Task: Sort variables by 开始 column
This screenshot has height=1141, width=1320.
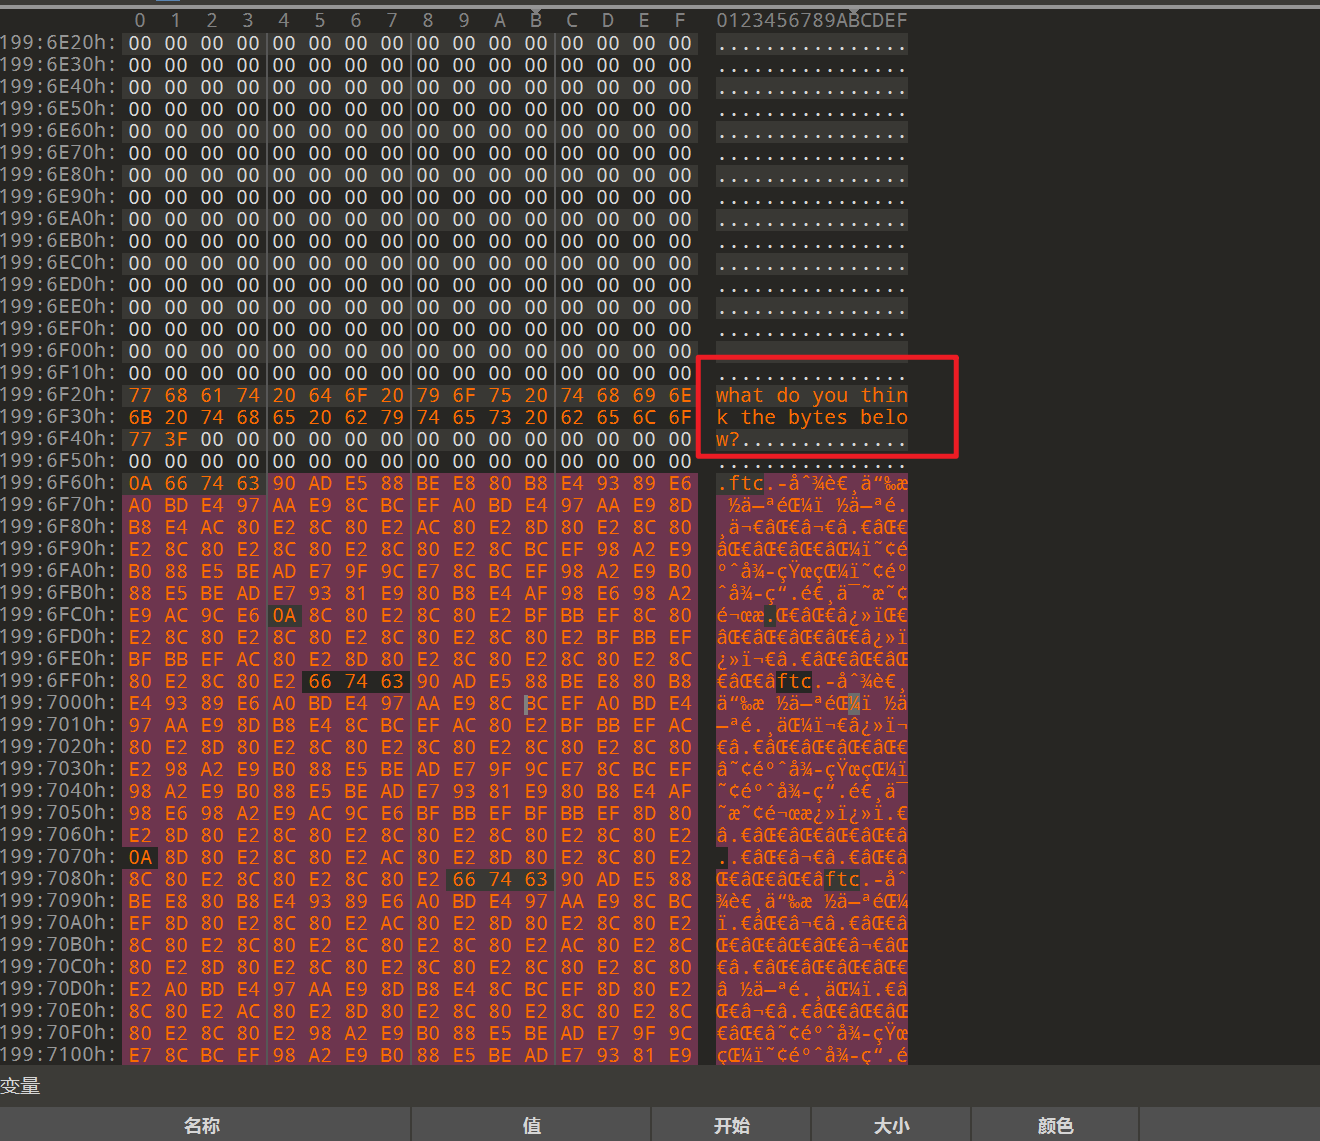Action: pyautogui.click(x=731, y=1125)
